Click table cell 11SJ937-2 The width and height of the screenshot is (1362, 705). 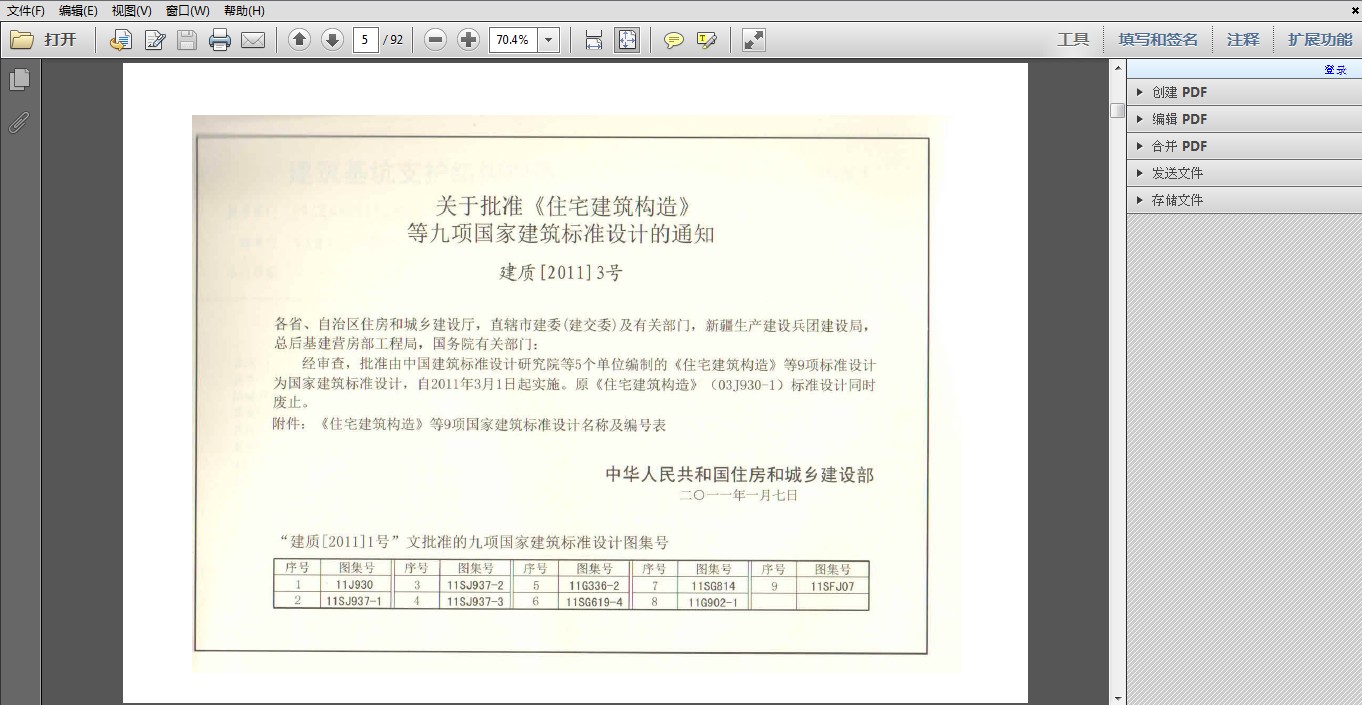click(x=475, y=586)
